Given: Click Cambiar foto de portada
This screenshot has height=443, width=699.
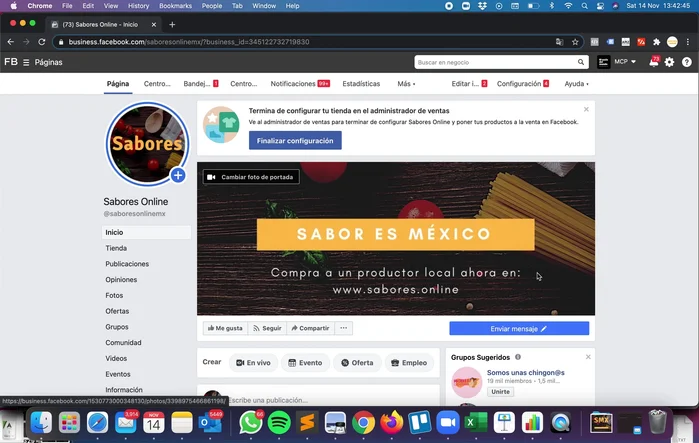Looking at the screenshot, I should tap(251, 177).
